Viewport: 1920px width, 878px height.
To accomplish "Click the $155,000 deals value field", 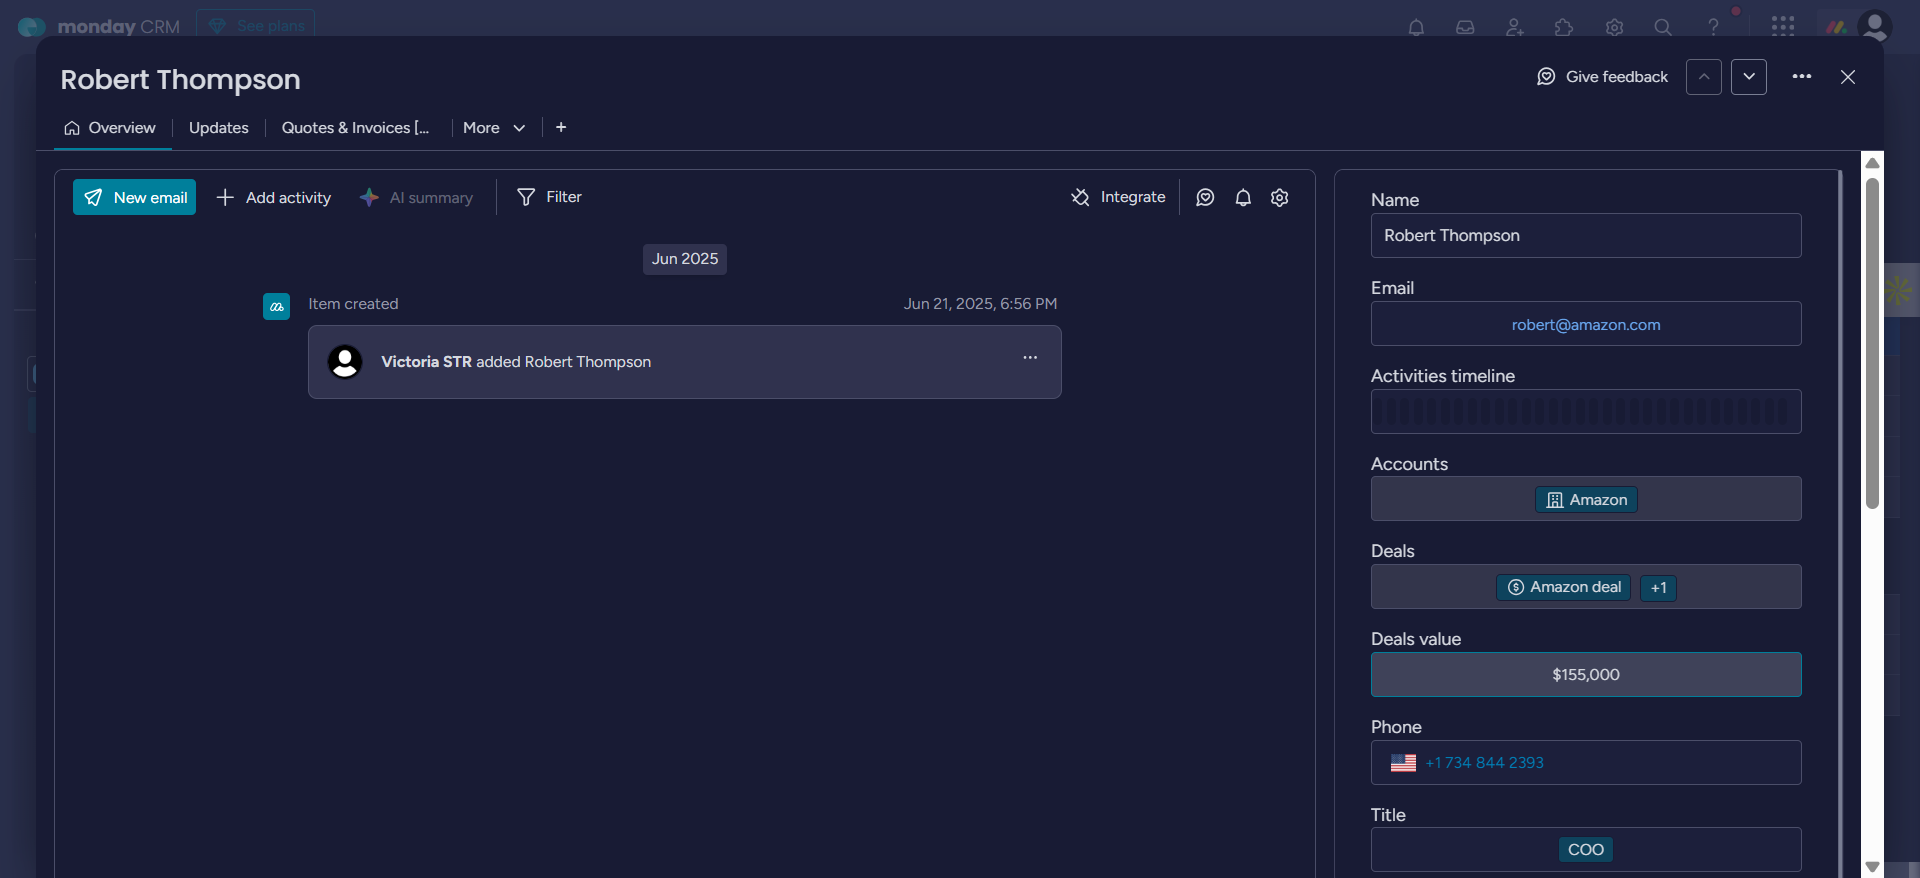I will pos(1586,675).
